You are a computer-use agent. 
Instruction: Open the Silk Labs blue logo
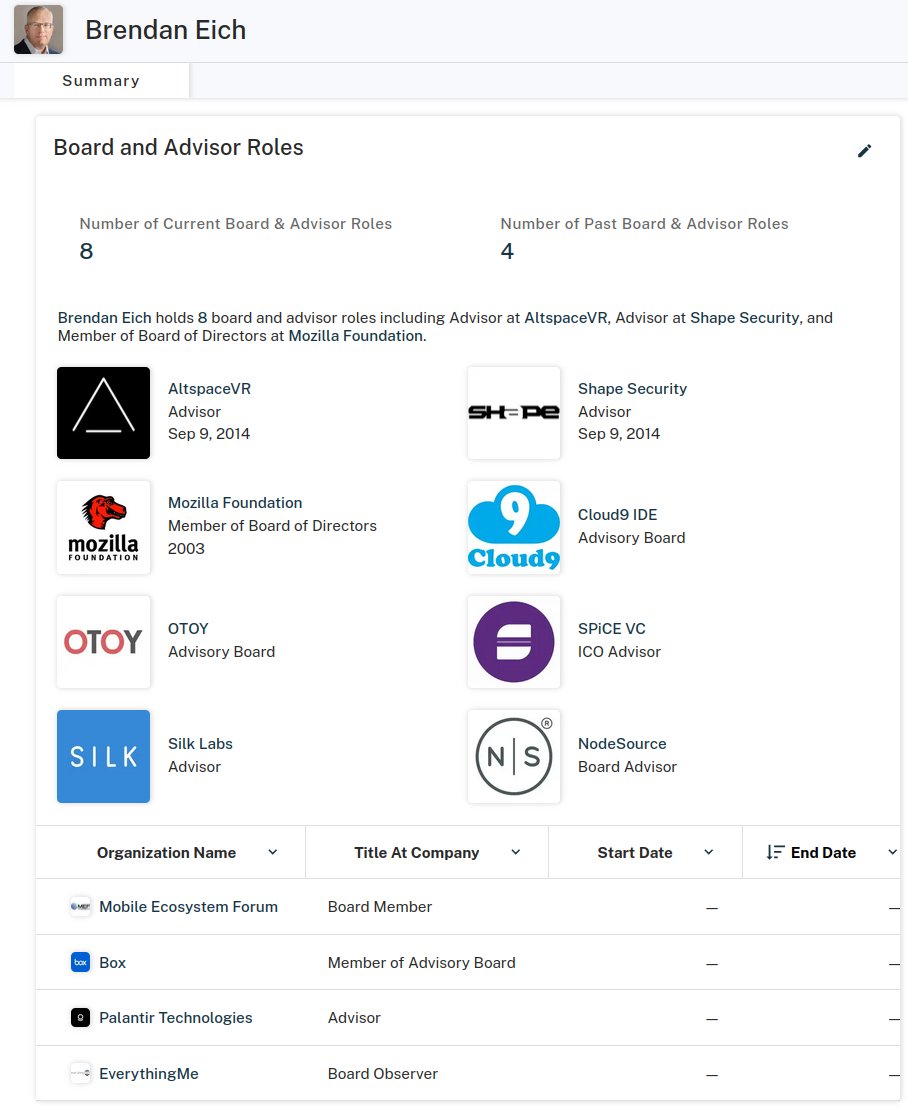(103, 756)
